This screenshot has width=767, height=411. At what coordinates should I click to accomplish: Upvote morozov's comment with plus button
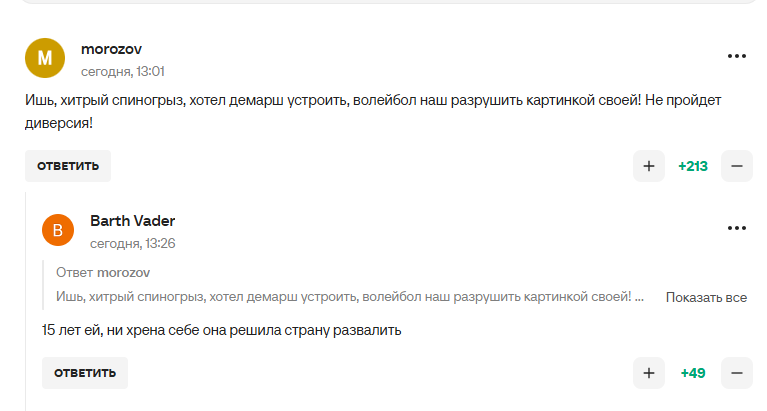(x=648, y=166)
